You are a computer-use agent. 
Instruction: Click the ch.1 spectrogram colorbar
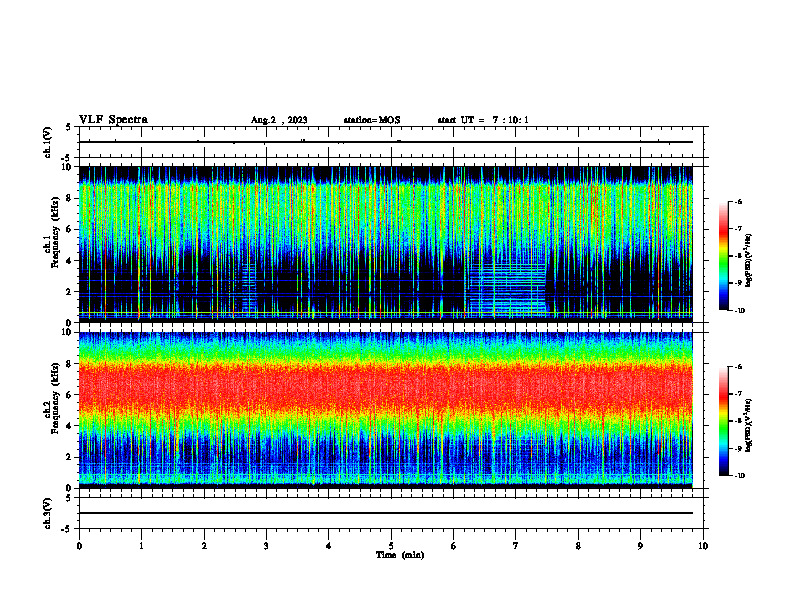(724, 256)
